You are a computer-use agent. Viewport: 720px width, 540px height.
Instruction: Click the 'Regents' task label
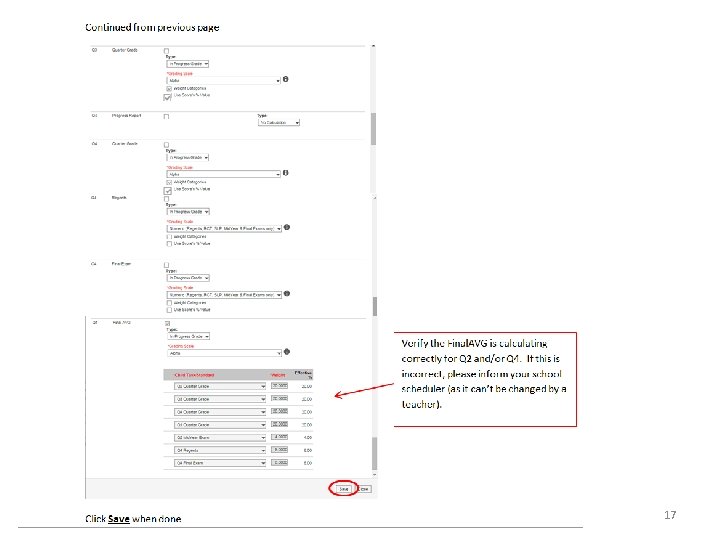point(119,198)
